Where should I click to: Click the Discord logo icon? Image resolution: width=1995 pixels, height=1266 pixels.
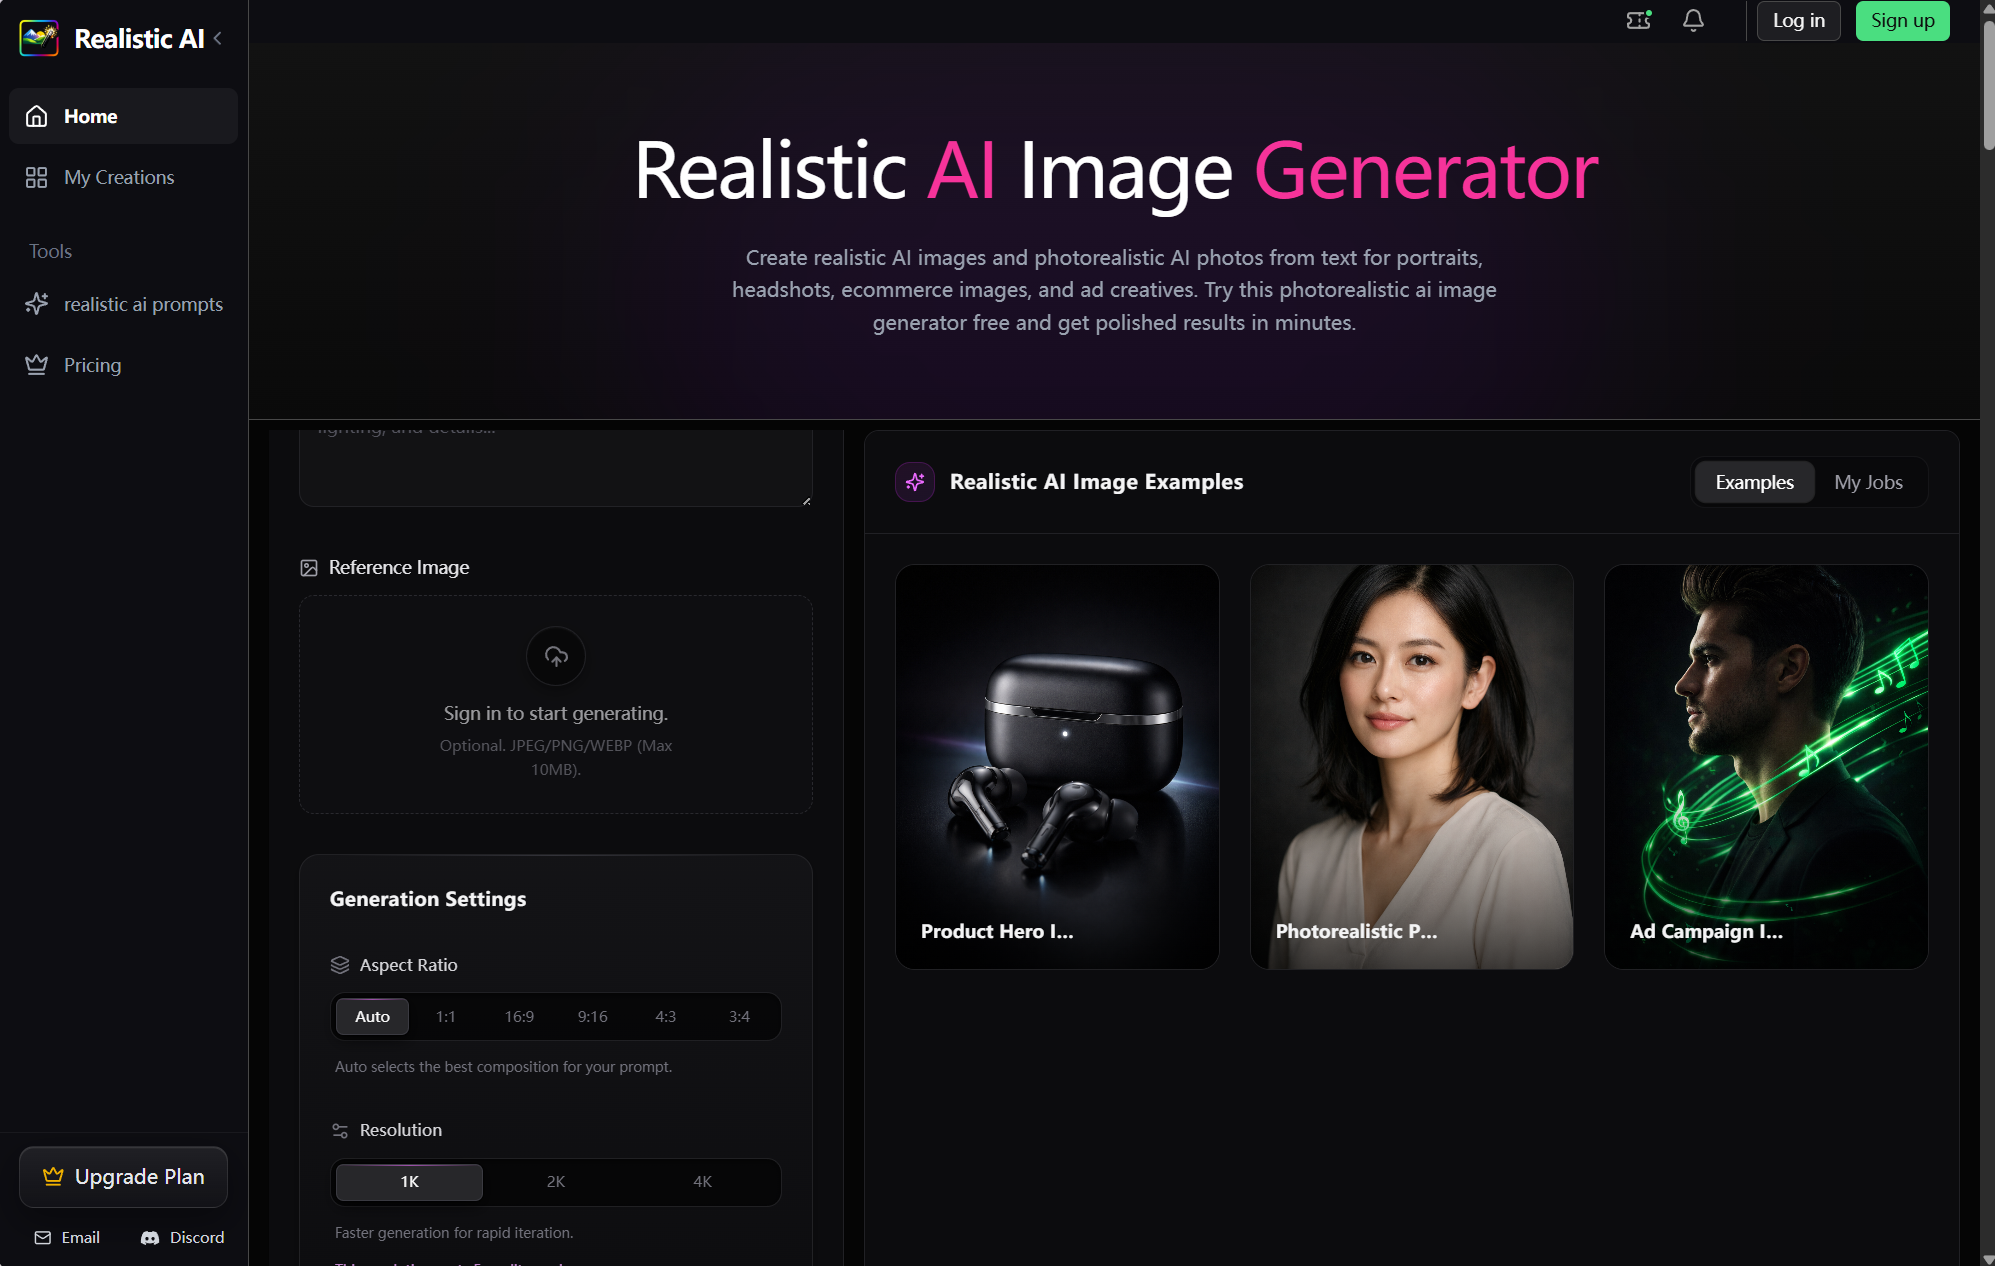tap(150, 1238)
